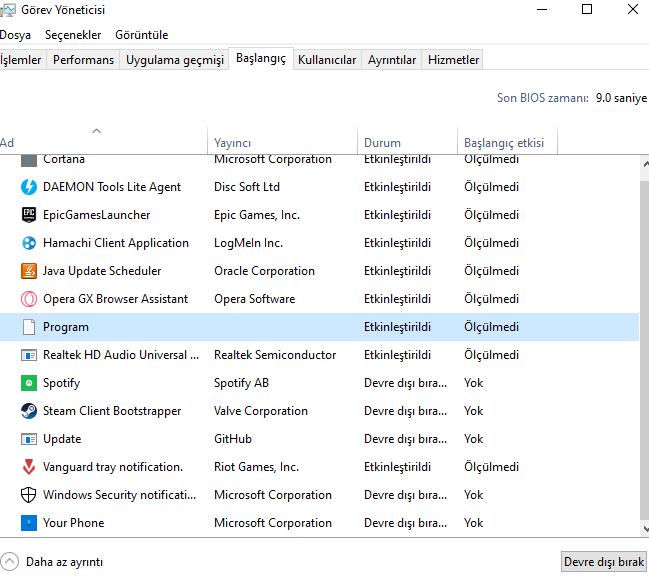Click the Disc Soft Ltd publisher cell
Screen dimensions: 649x585
pos(247,187)
